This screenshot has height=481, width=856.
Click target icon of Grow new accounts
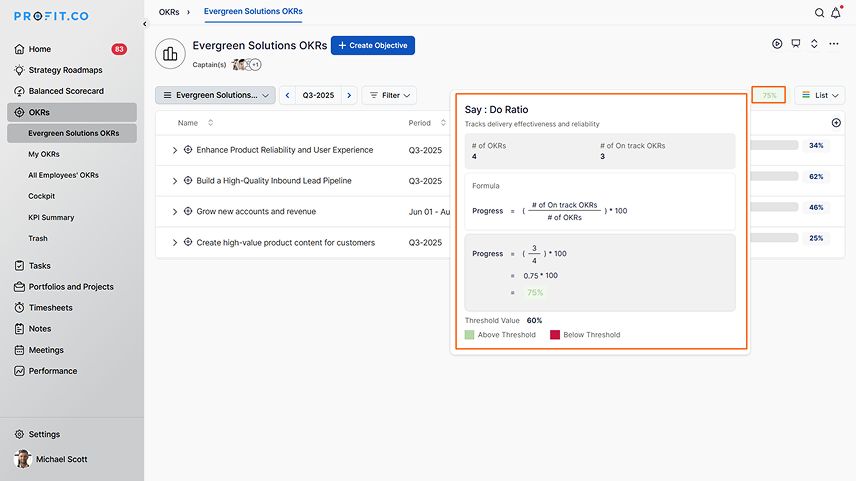tap(188, 211)
